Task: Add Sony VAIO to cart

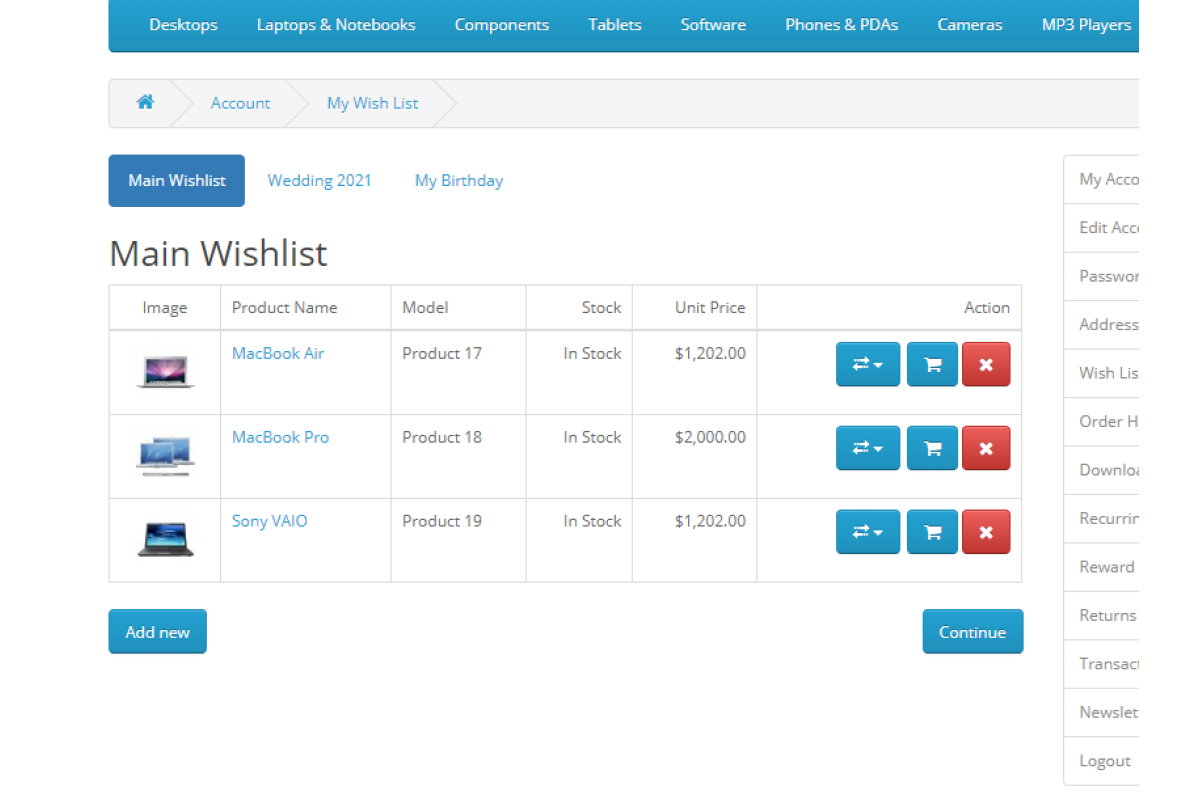Action: 932,532
